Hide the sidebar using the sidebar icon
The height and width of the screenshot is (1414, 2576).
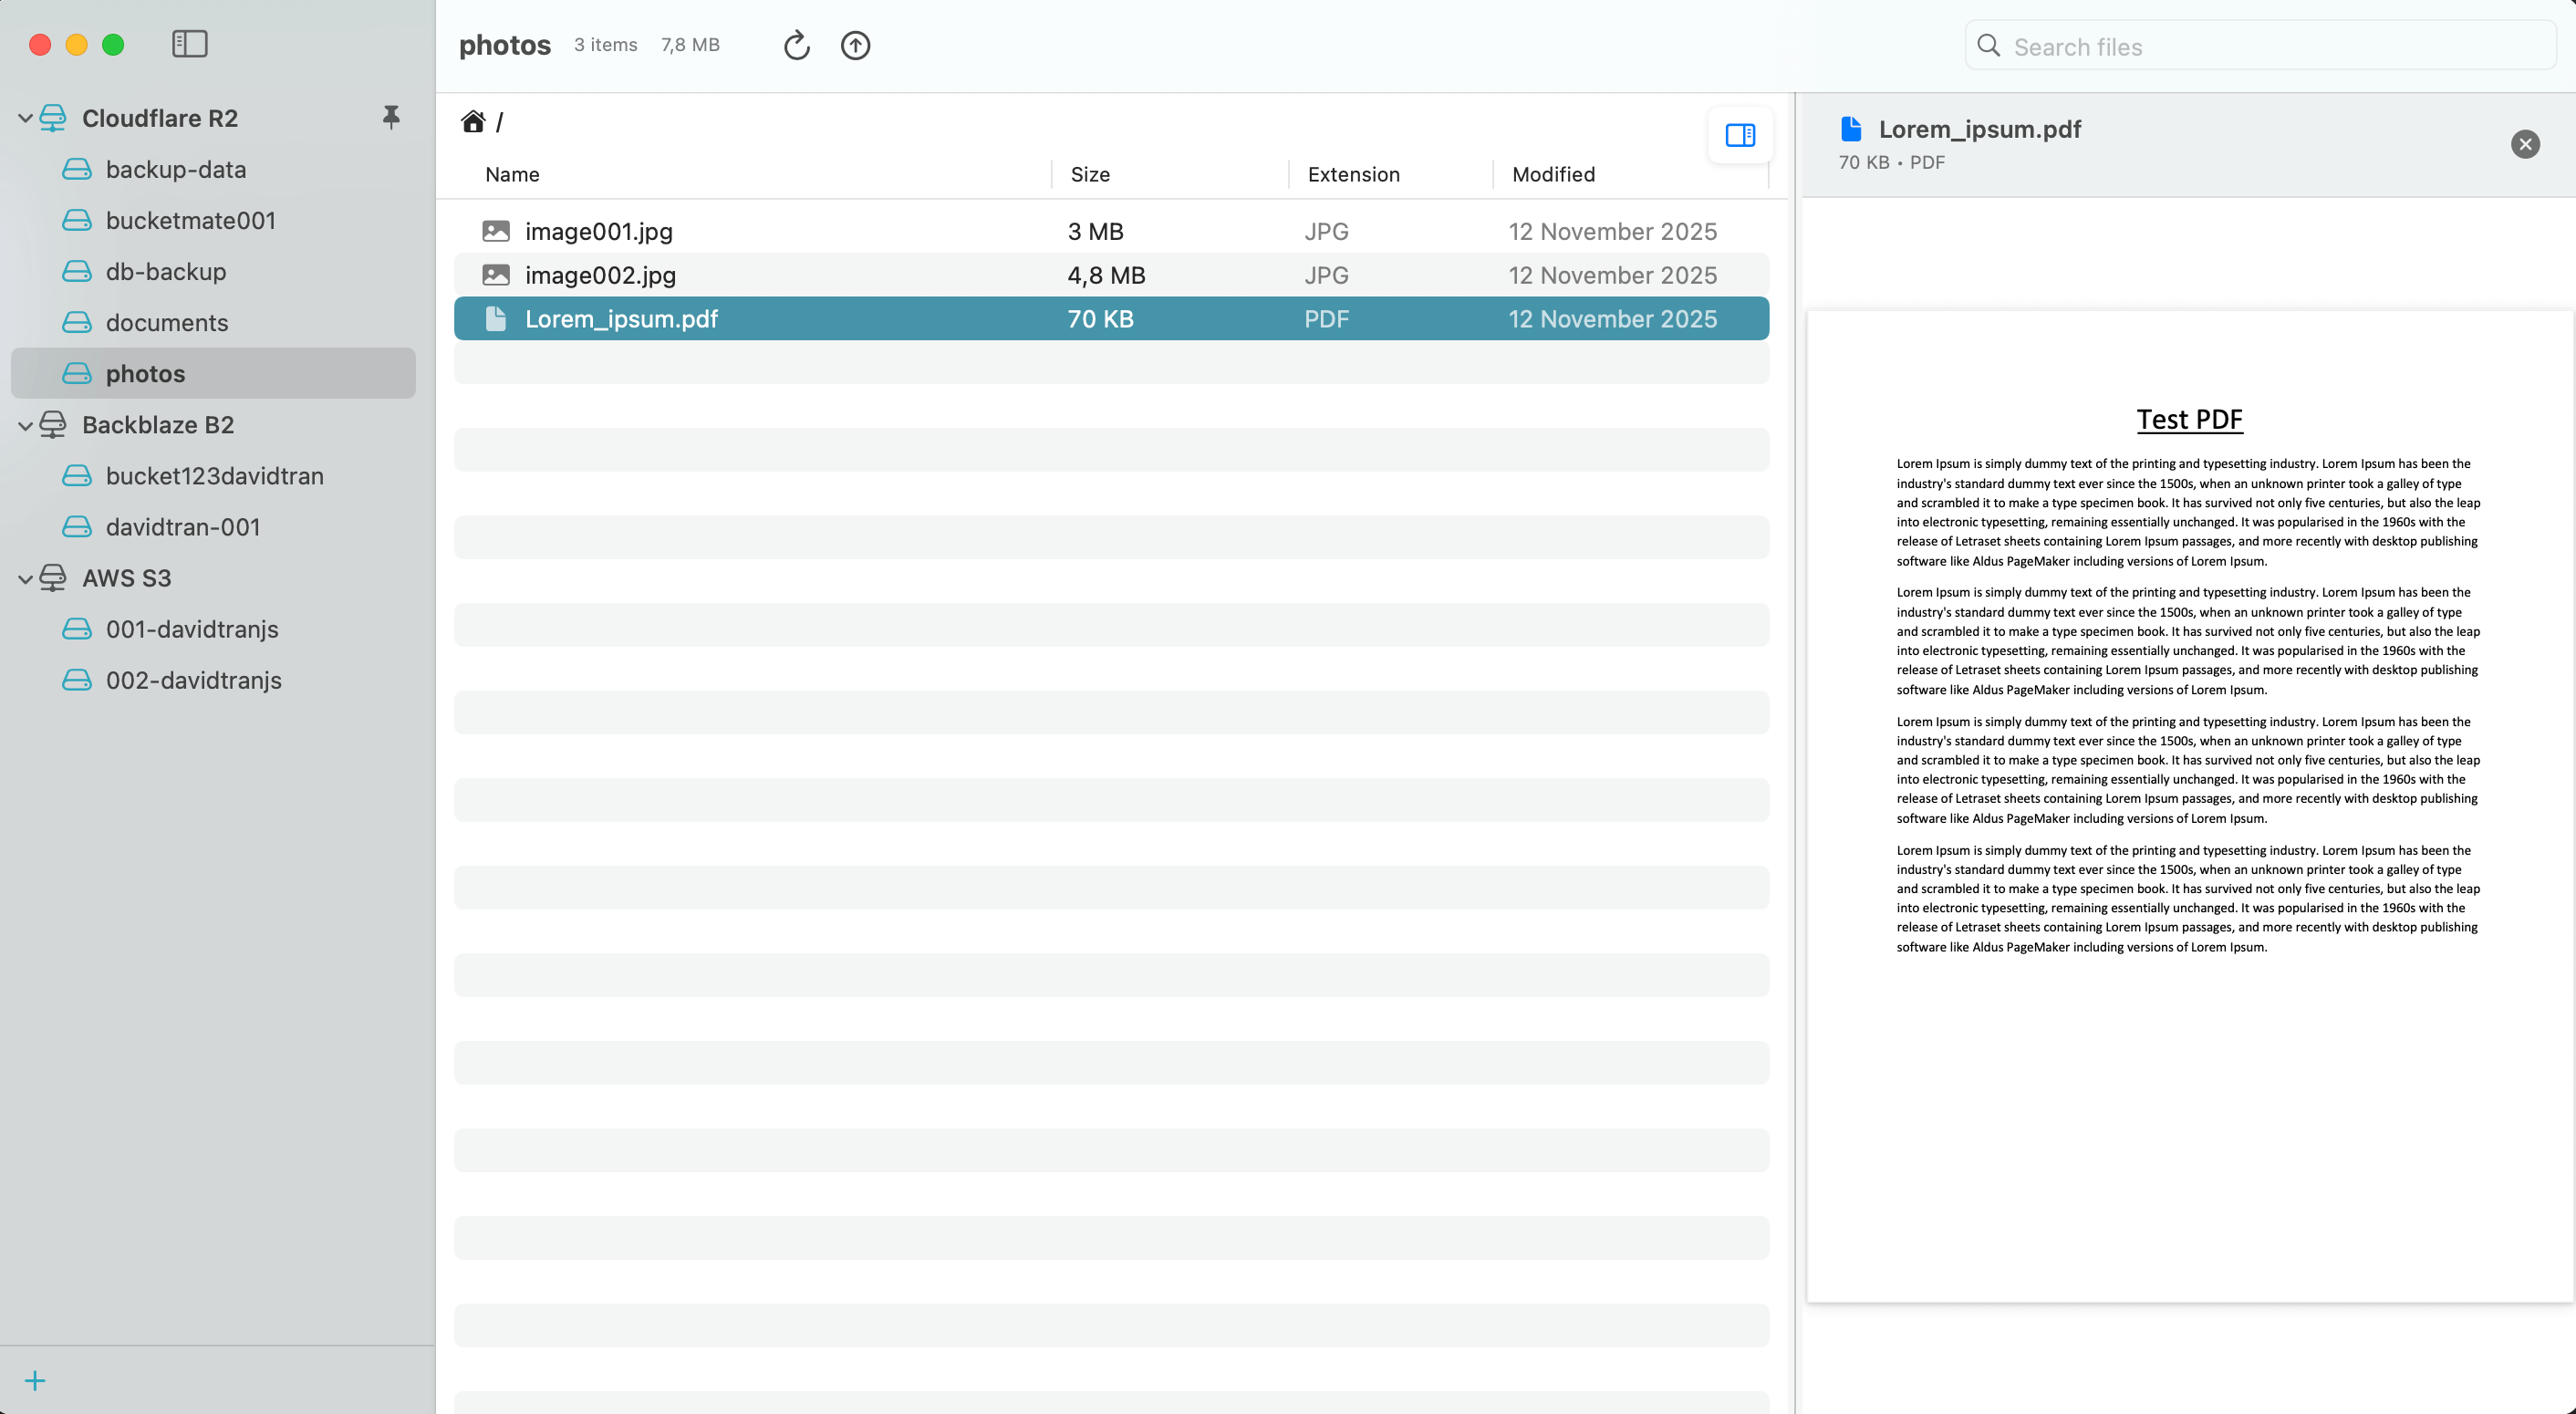190,44
